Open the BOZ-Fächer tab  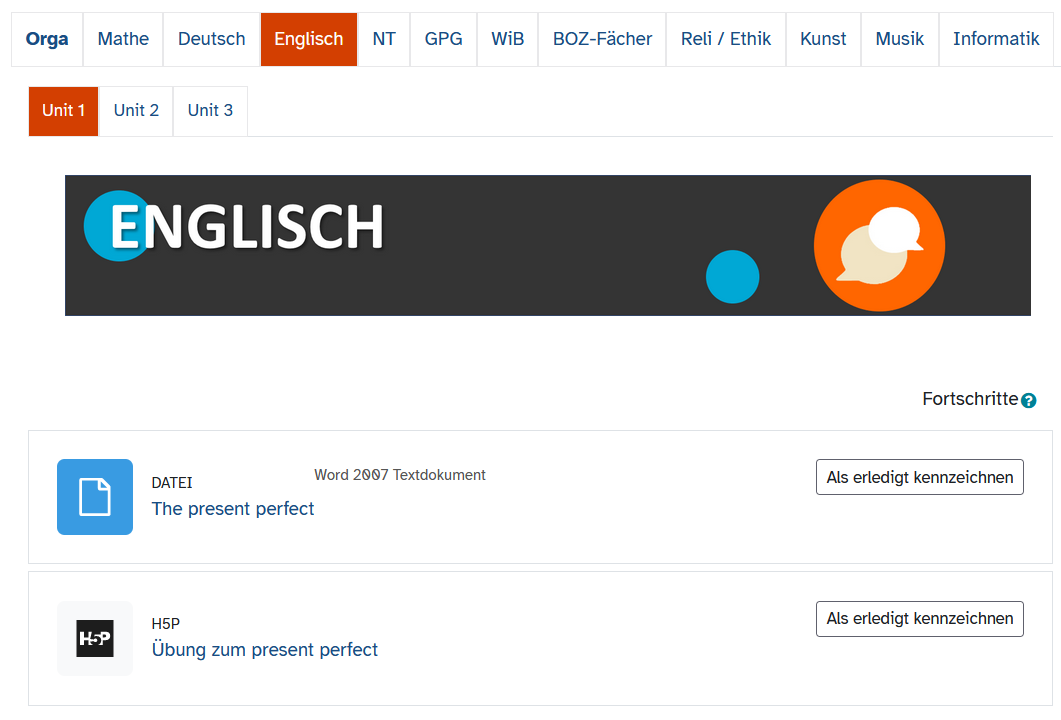pyautogui.click(x=602, y=39)
